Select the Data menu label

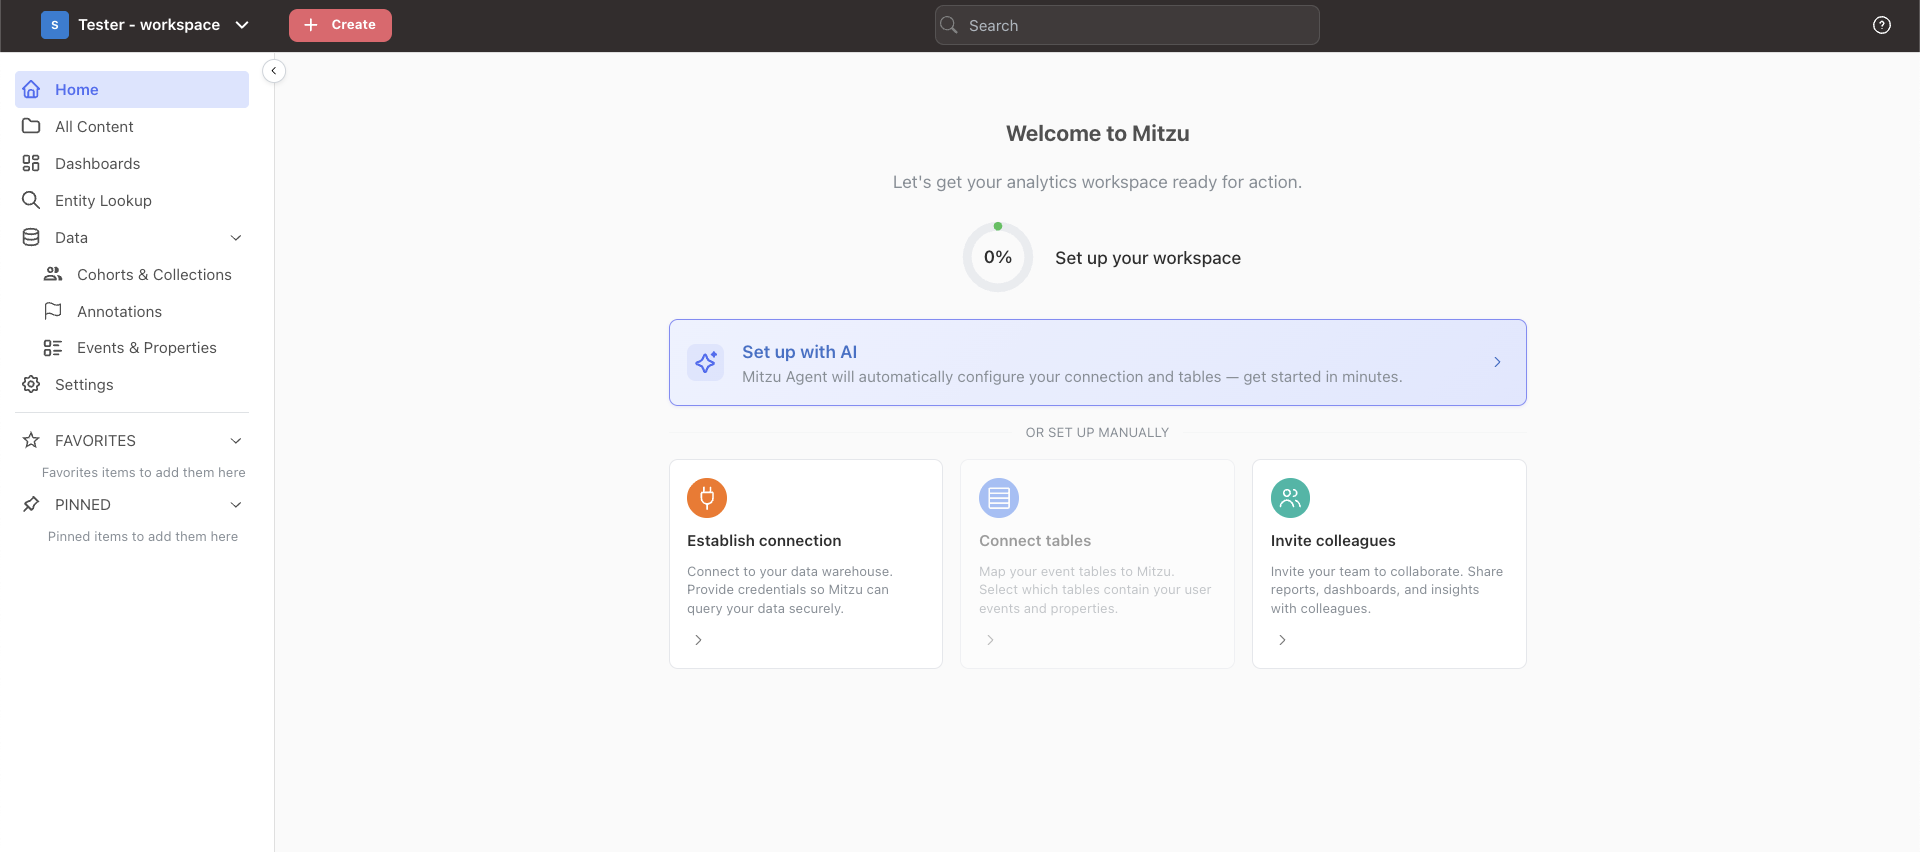tap(71, 237)
